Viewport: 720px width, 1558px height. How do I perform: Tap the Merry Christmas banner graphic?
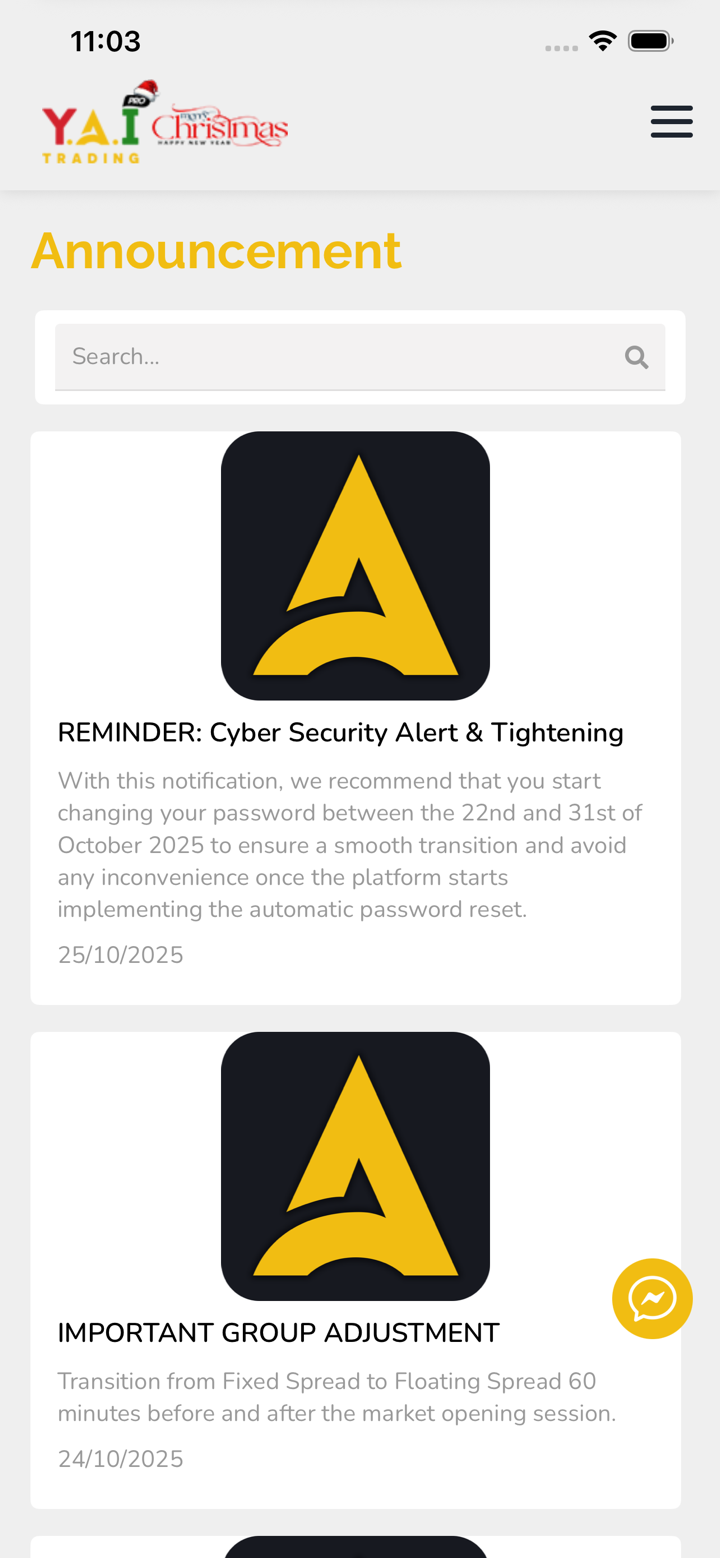click(x=220, y=126)
